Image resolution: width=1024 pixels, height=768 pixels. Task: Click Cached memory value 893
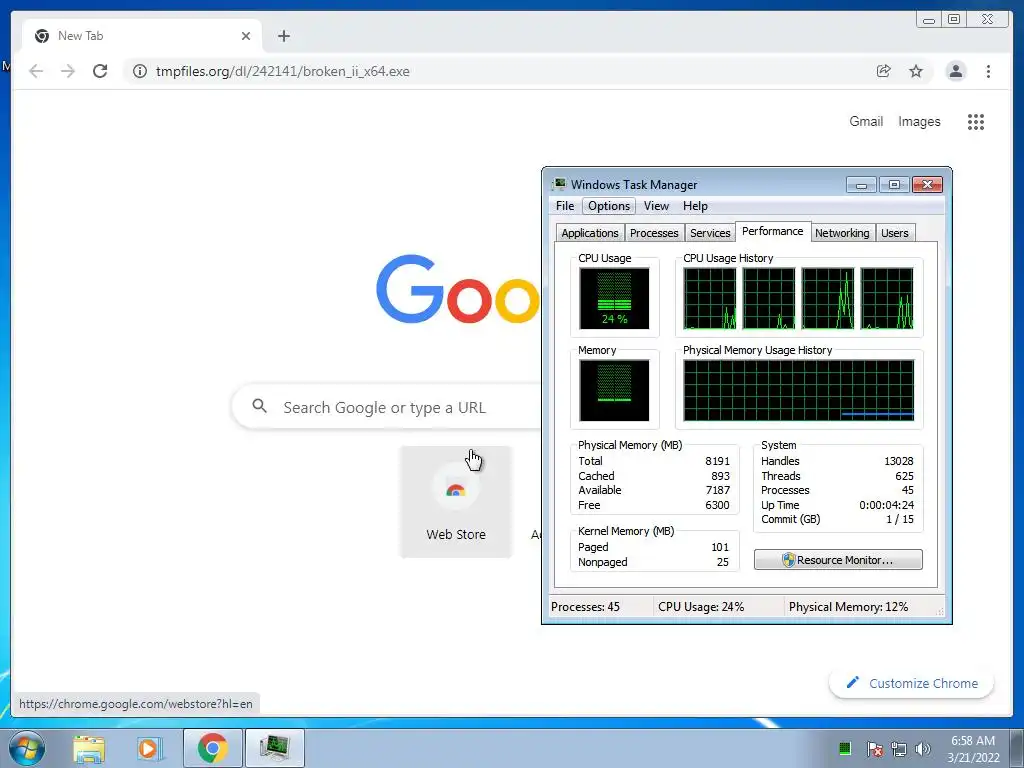(720, 476)
